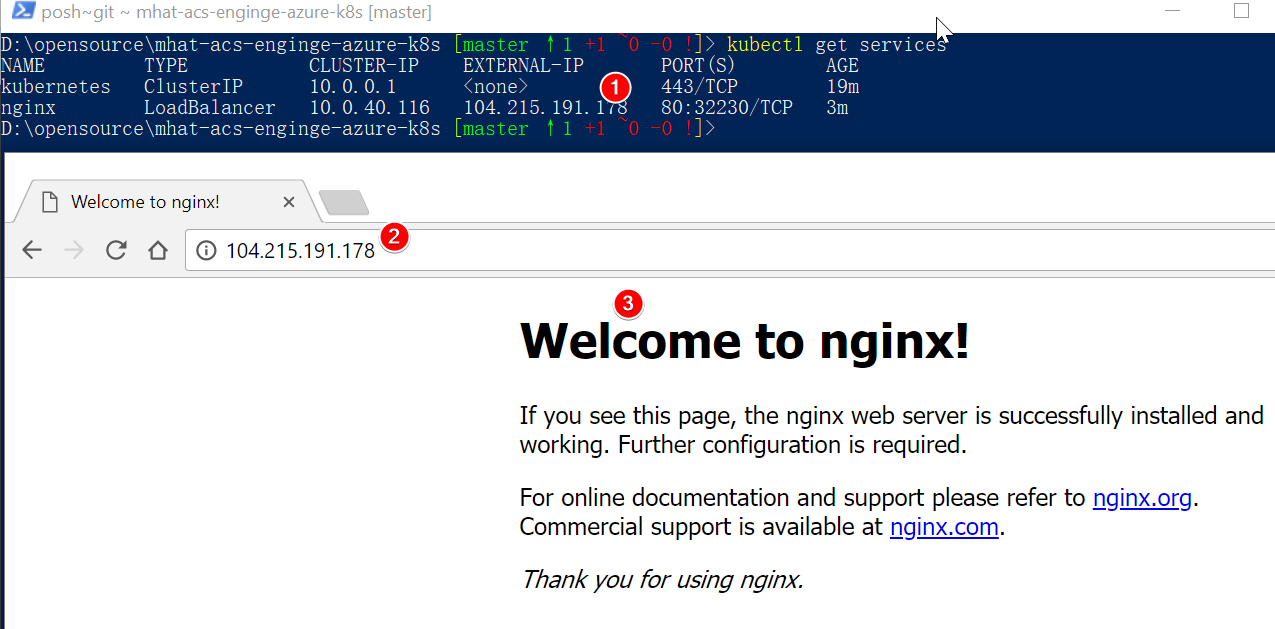Click the page icon on nginx tab
Screen dimensions: 1275x629
(48, 202)
